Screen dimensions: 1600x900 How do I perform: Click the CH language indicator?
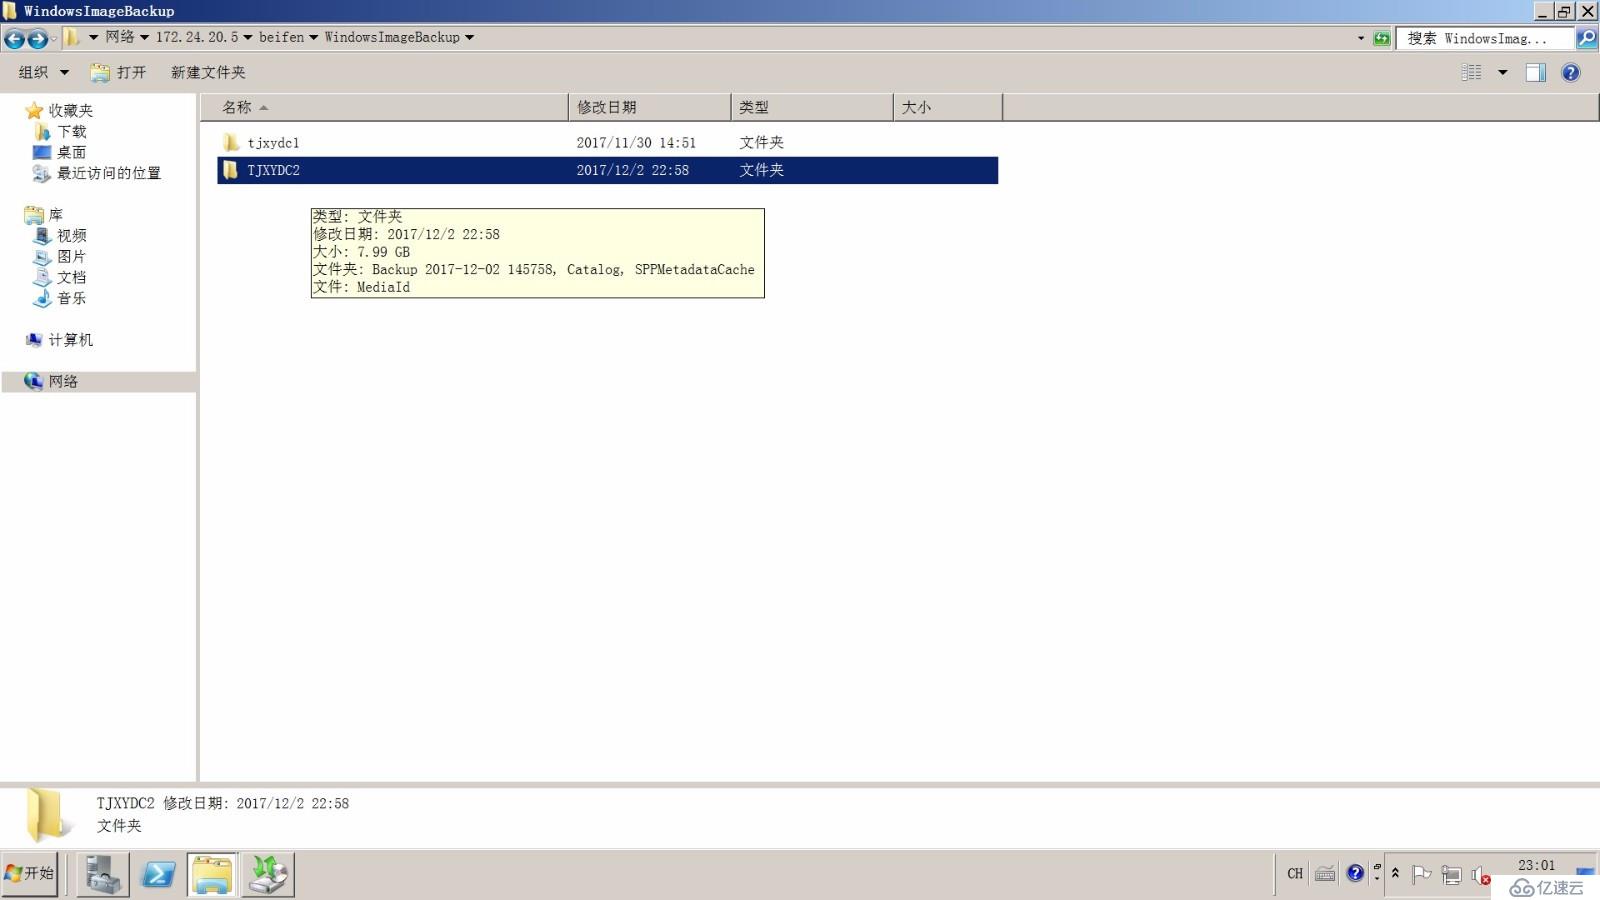coord(1295,874)
